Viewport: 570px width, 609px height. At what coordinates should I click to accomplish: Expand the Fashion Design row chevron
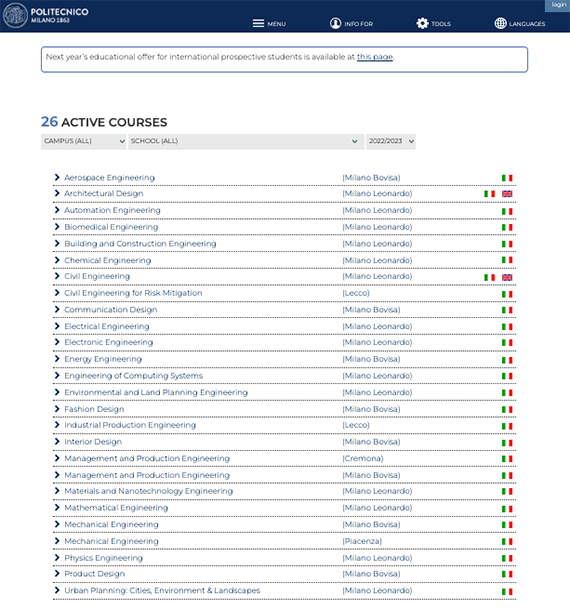click(57, 409)
